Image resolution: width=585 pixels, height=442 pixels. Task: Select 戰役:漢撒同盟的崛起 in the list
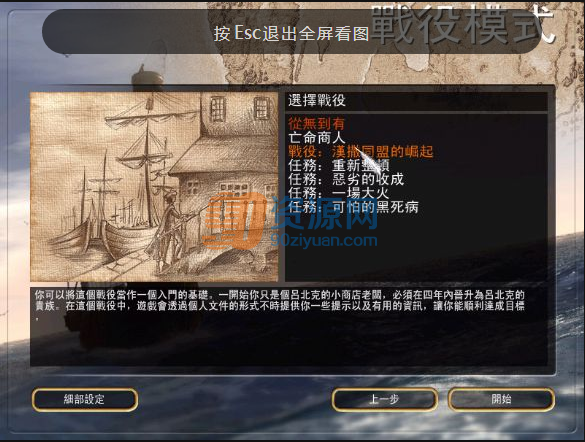click(x=360, y=151)
